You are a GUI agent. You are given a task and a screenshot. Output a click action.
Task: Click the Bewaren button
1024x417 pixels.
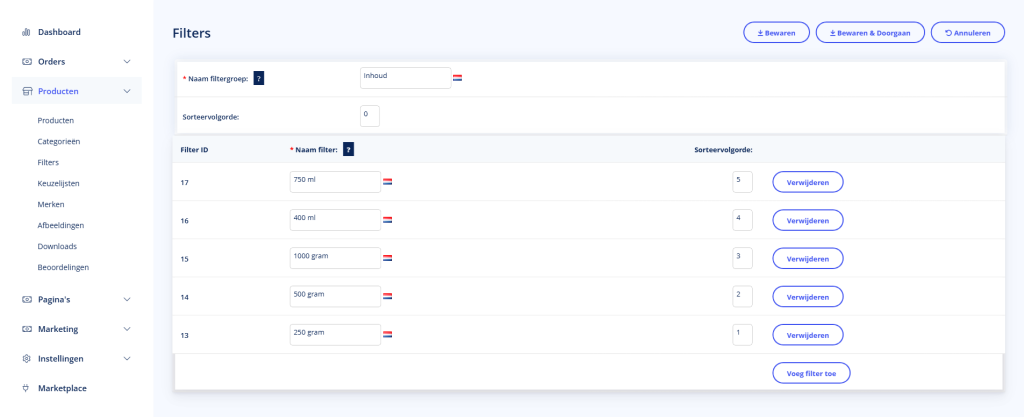776,33
